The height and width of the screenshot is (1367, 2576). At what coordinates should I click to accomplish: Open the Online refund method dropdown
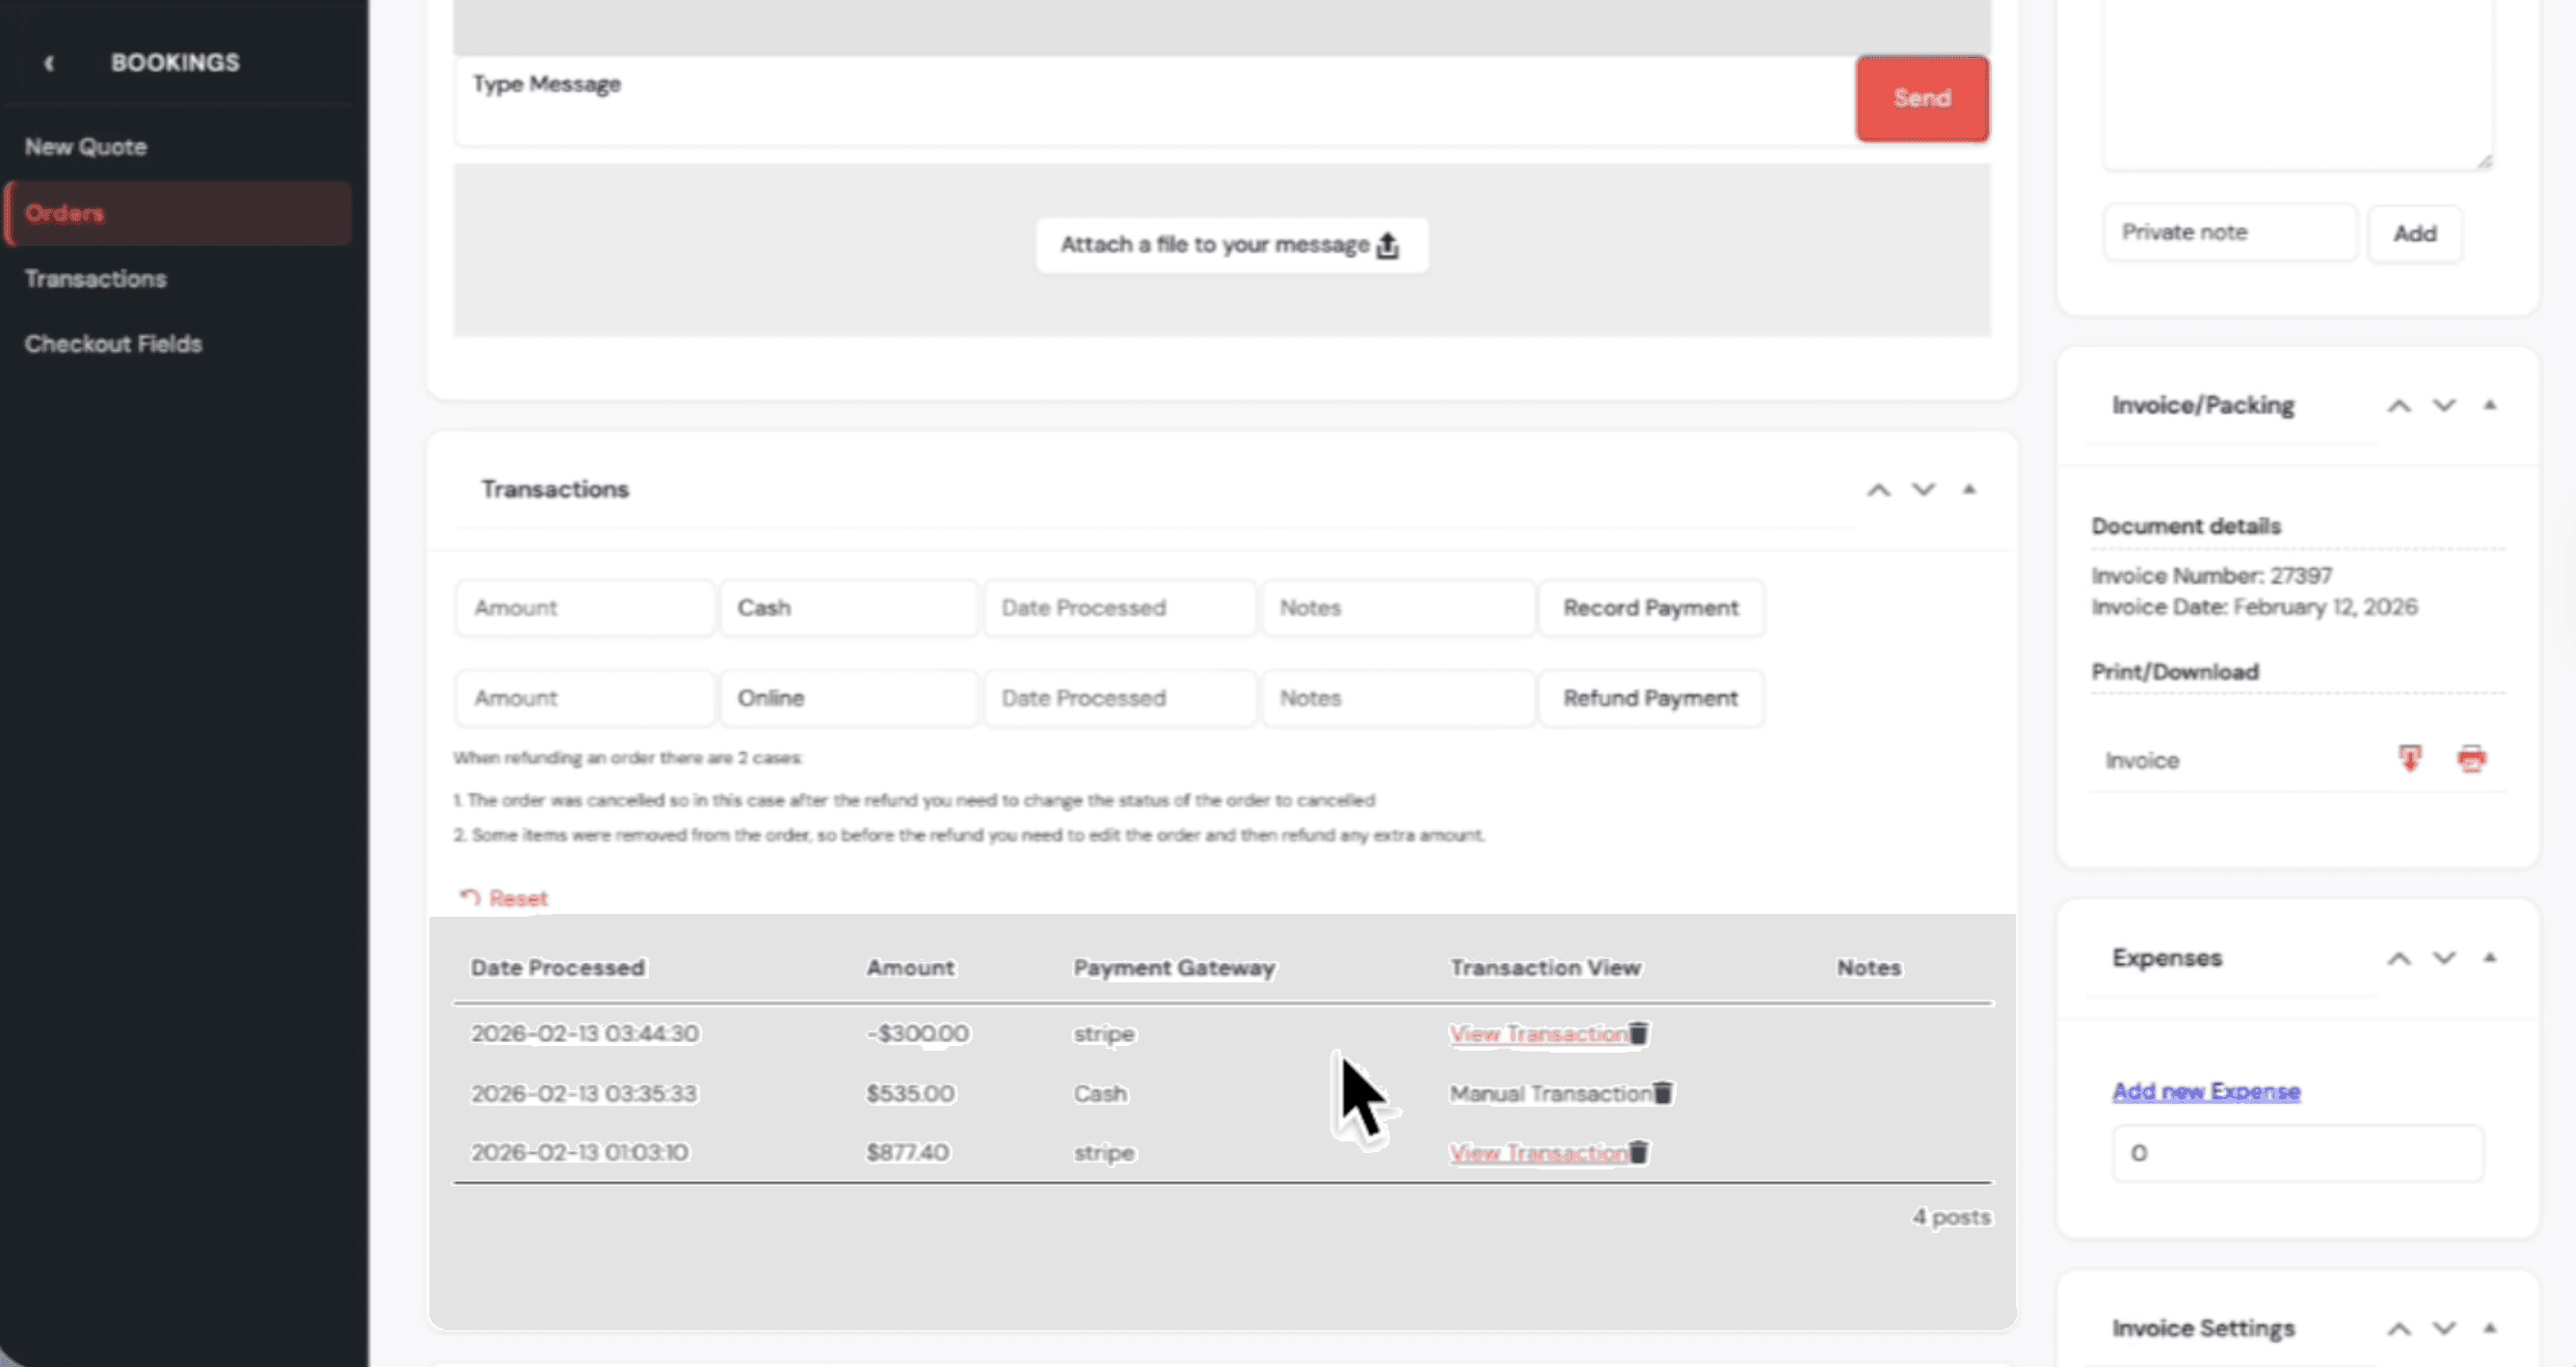pos(848,698)
